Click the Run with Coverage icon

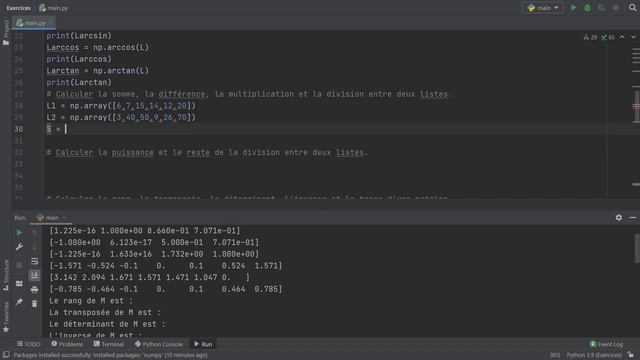point(602,8)
